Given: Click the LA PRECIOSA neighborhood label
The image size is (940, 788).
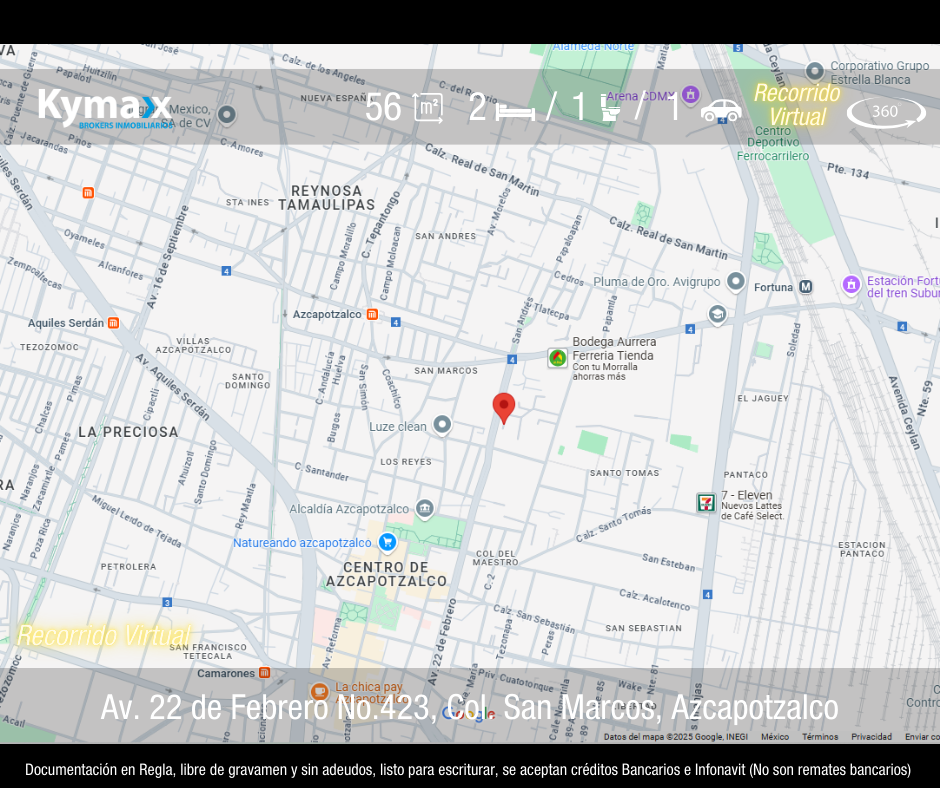Looking at the screenshot, I should point(128,432).
